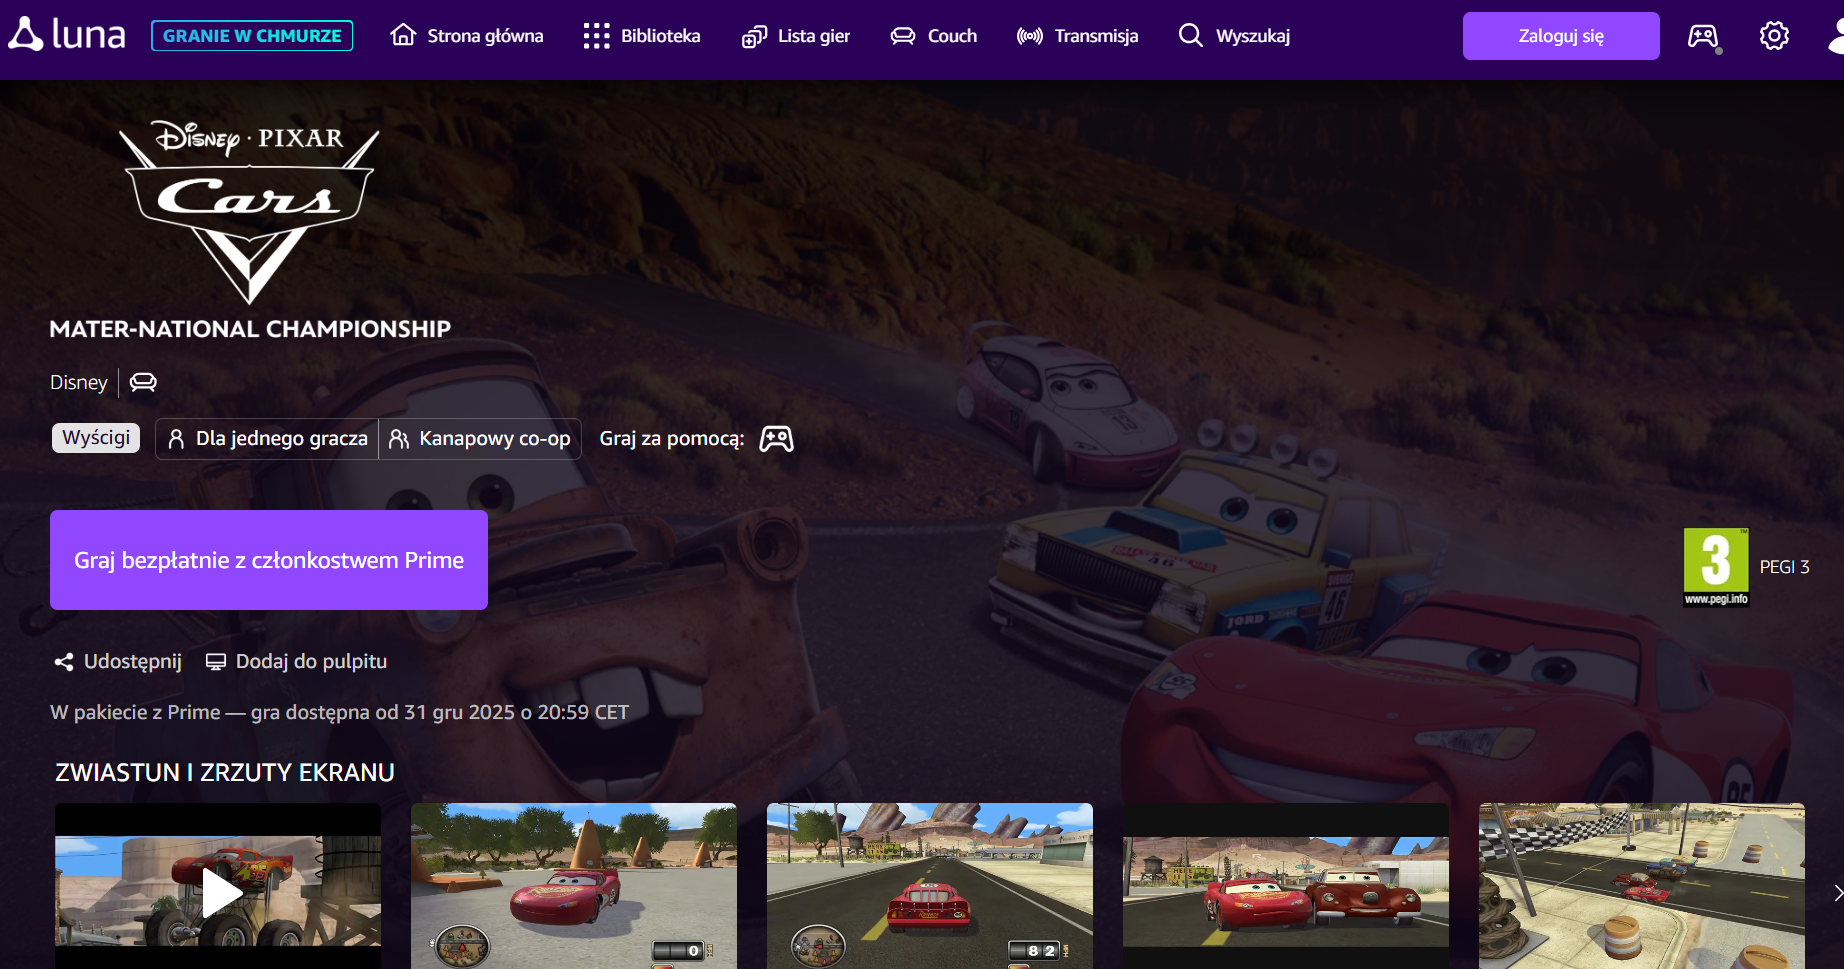This screenshot has height=969, width=1844.
Task: Click the Dodaj do pulpitu monitor icon
Action: 215,662
